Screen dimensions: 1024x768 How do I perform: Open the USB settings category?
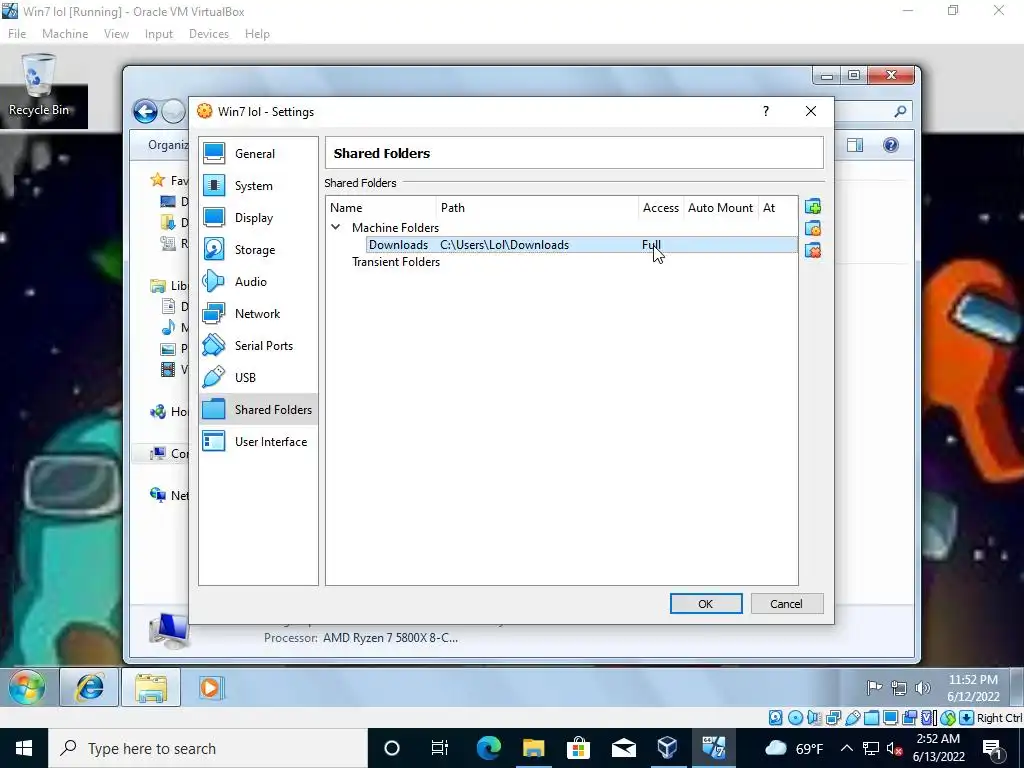click(258, 377)
